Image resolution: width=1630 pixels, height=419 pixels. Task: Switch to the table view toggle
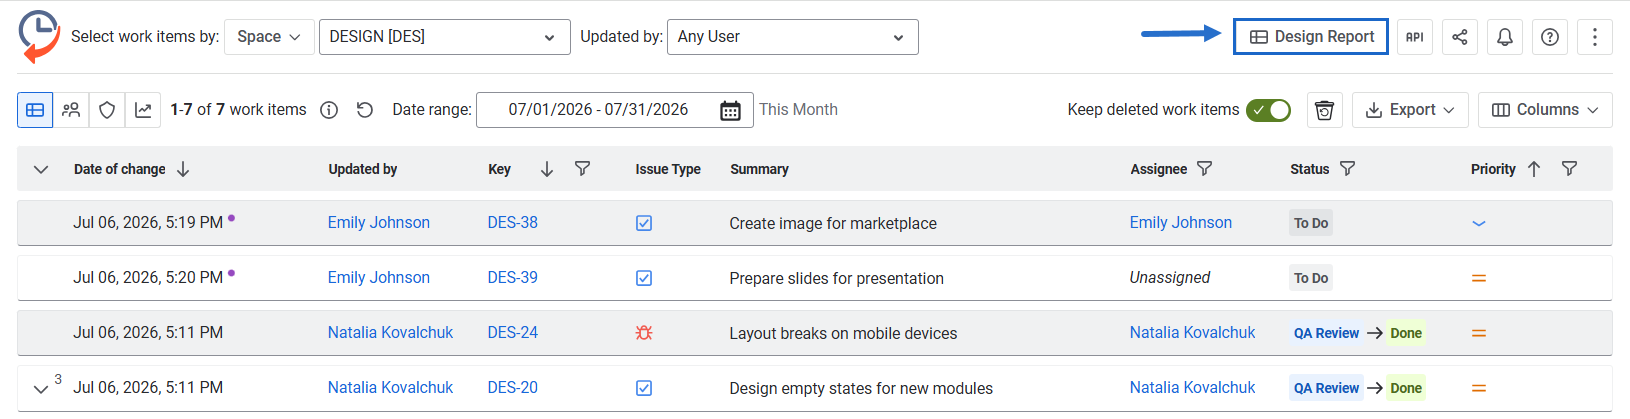[35, 110]
